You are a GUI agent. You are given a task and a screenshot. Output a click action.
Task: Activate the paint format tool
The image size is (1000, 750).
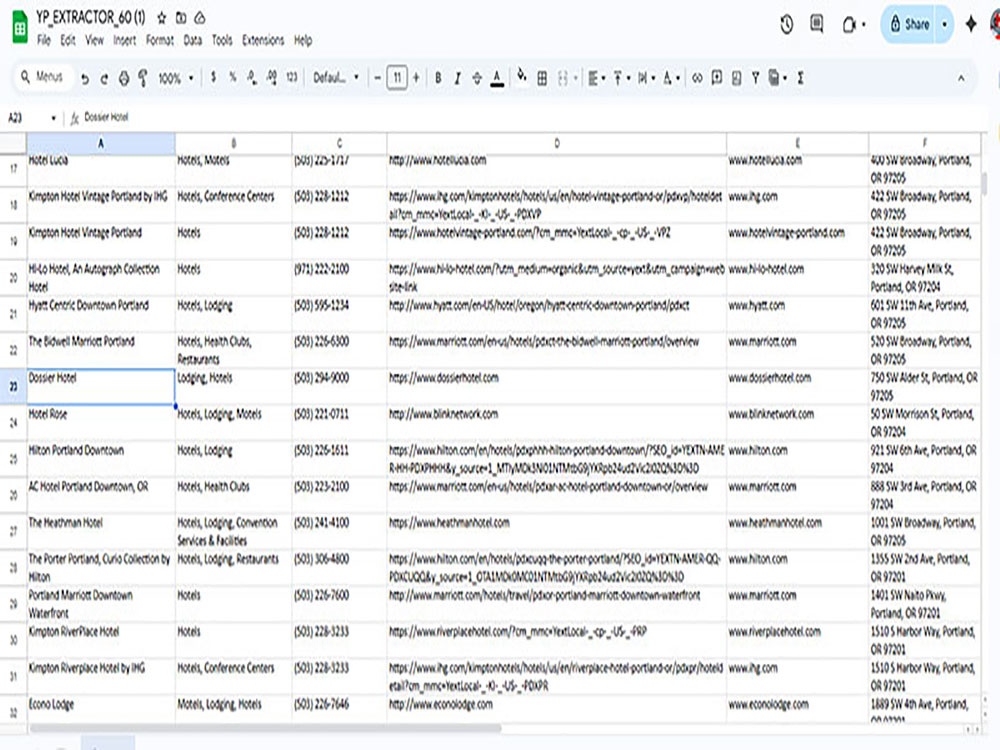click(143, 78)
